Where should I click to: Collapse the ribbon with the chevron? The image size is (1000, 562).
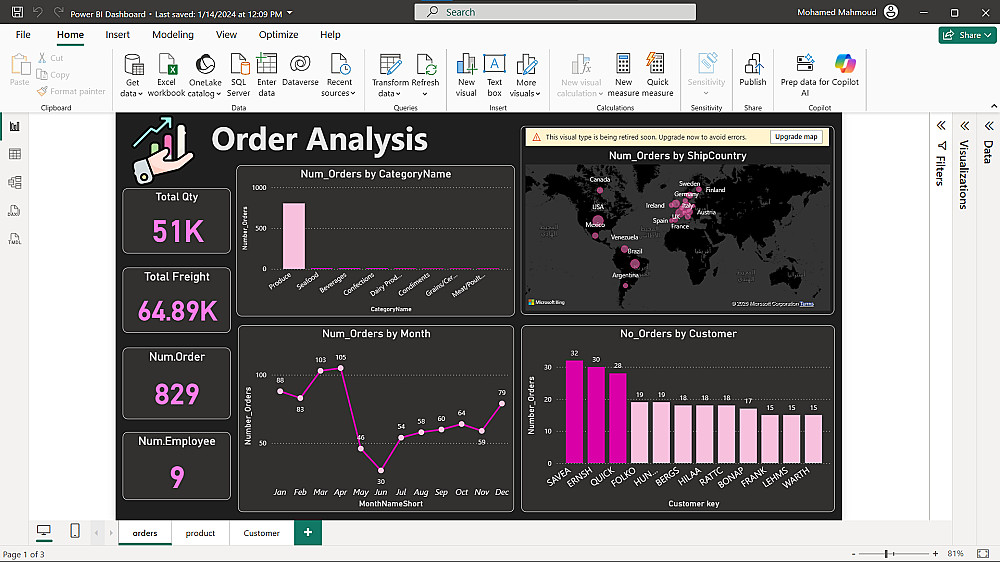994,107
